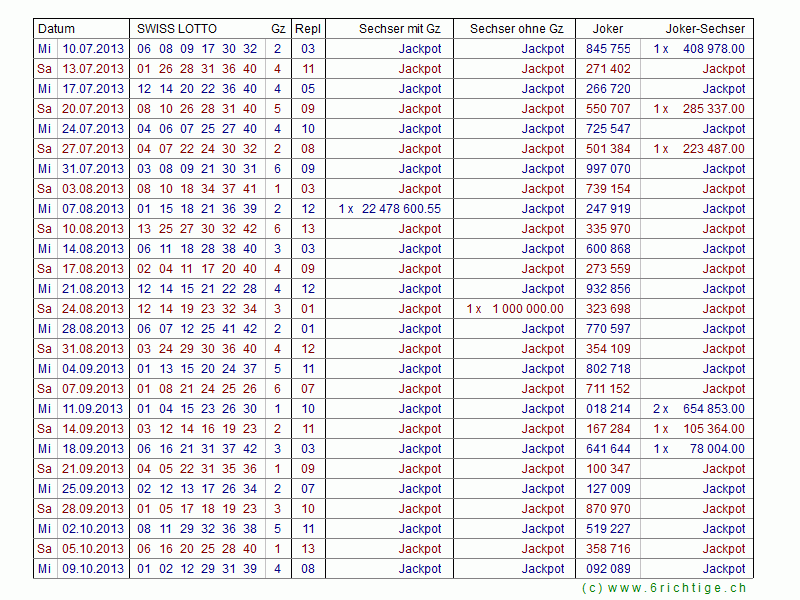Select the Gz column header
The image size is (800, 600).
click(x=278, y=29)
